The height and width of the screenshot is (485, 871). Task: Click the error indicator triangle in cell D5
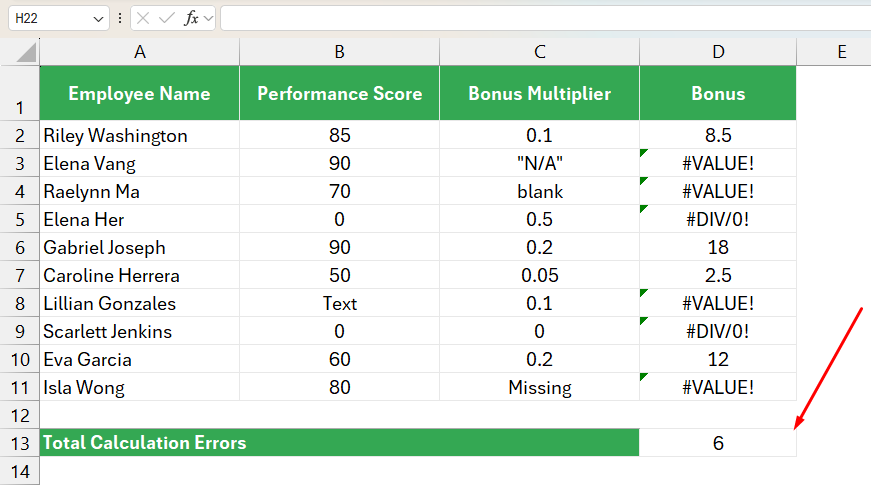(644, 209)
